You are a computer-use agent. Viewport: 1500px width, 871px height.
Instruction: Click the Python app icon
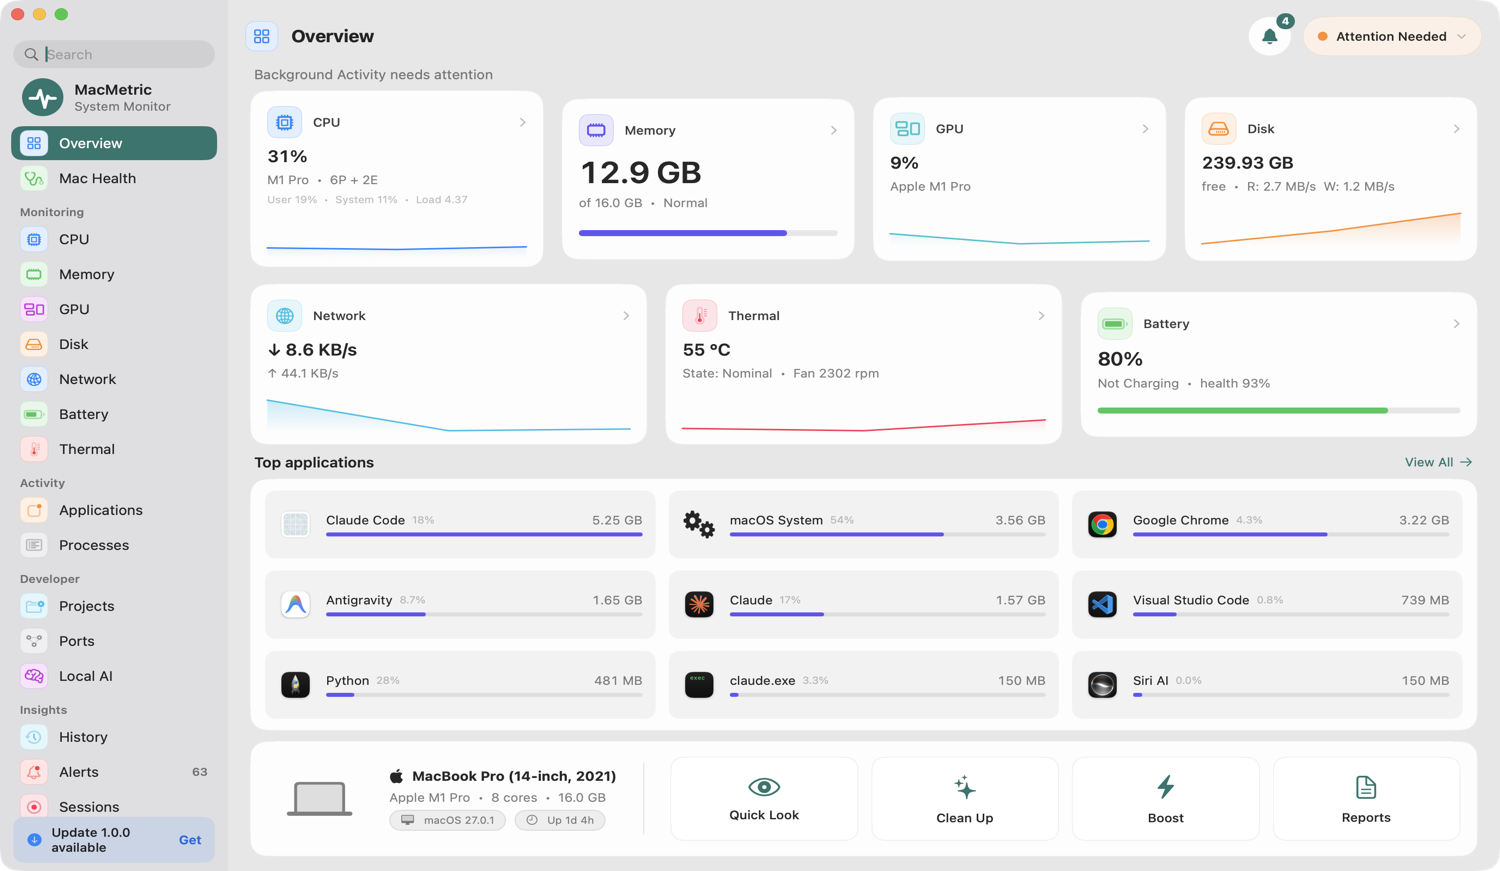click(x=295, y=684)
